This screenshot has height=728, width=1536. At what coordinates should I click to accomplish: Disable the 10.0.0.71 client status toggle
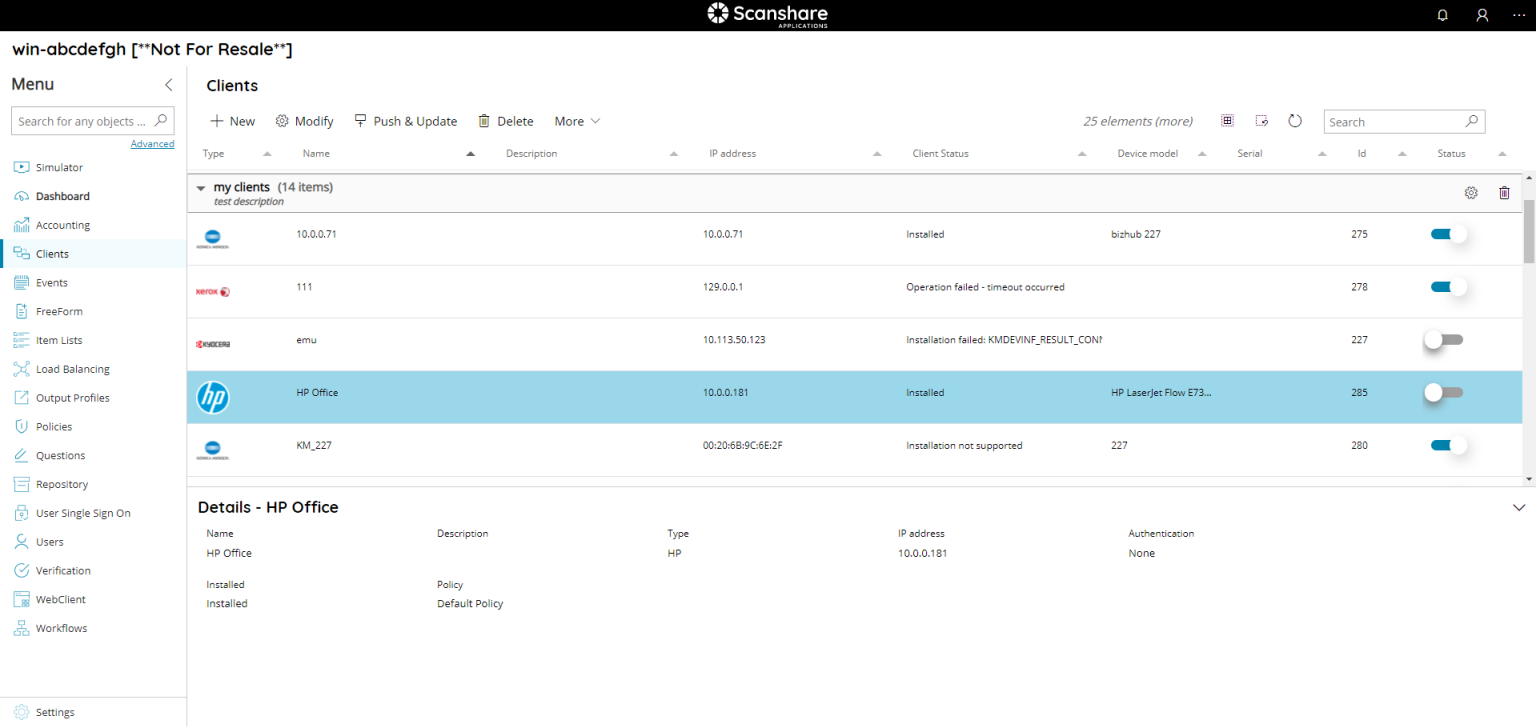1444,233
